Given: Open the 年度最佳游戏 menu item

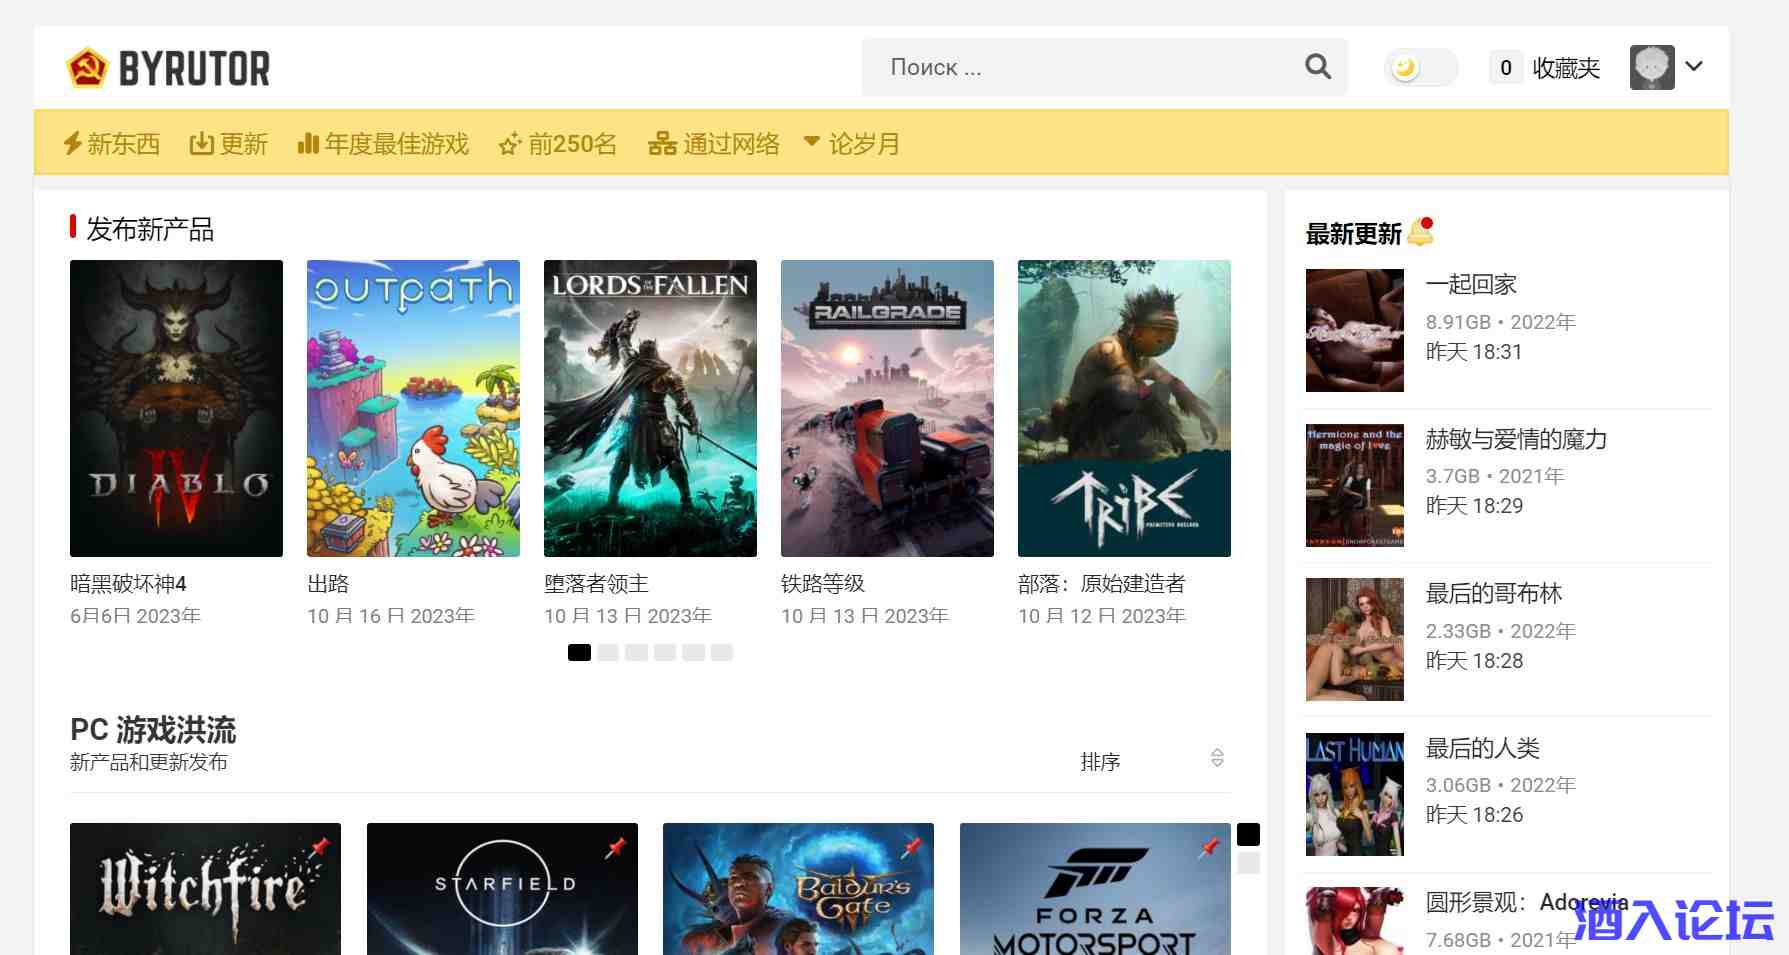Looking at the screenshot, I should click(x=383, y=144).
